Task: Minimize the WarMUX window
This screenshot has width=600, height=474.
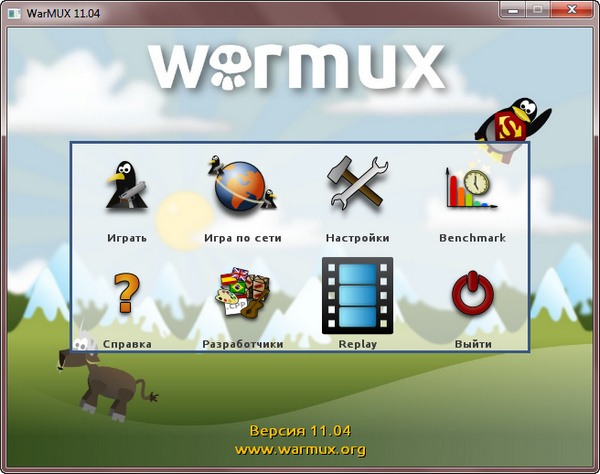Action: tap(512, 10)
